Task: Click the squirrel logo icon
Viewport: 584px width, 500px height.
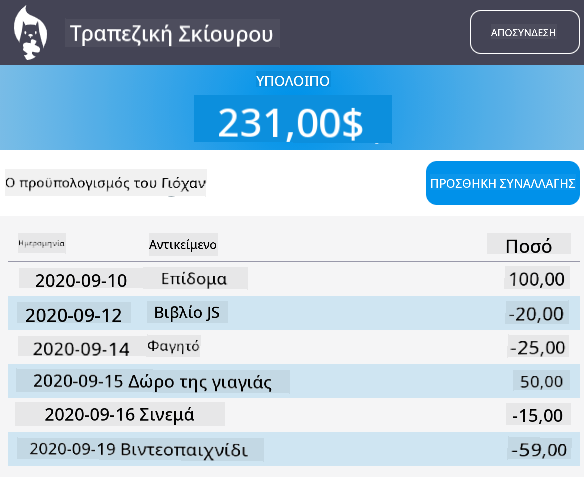Action: tap(30, 32)
